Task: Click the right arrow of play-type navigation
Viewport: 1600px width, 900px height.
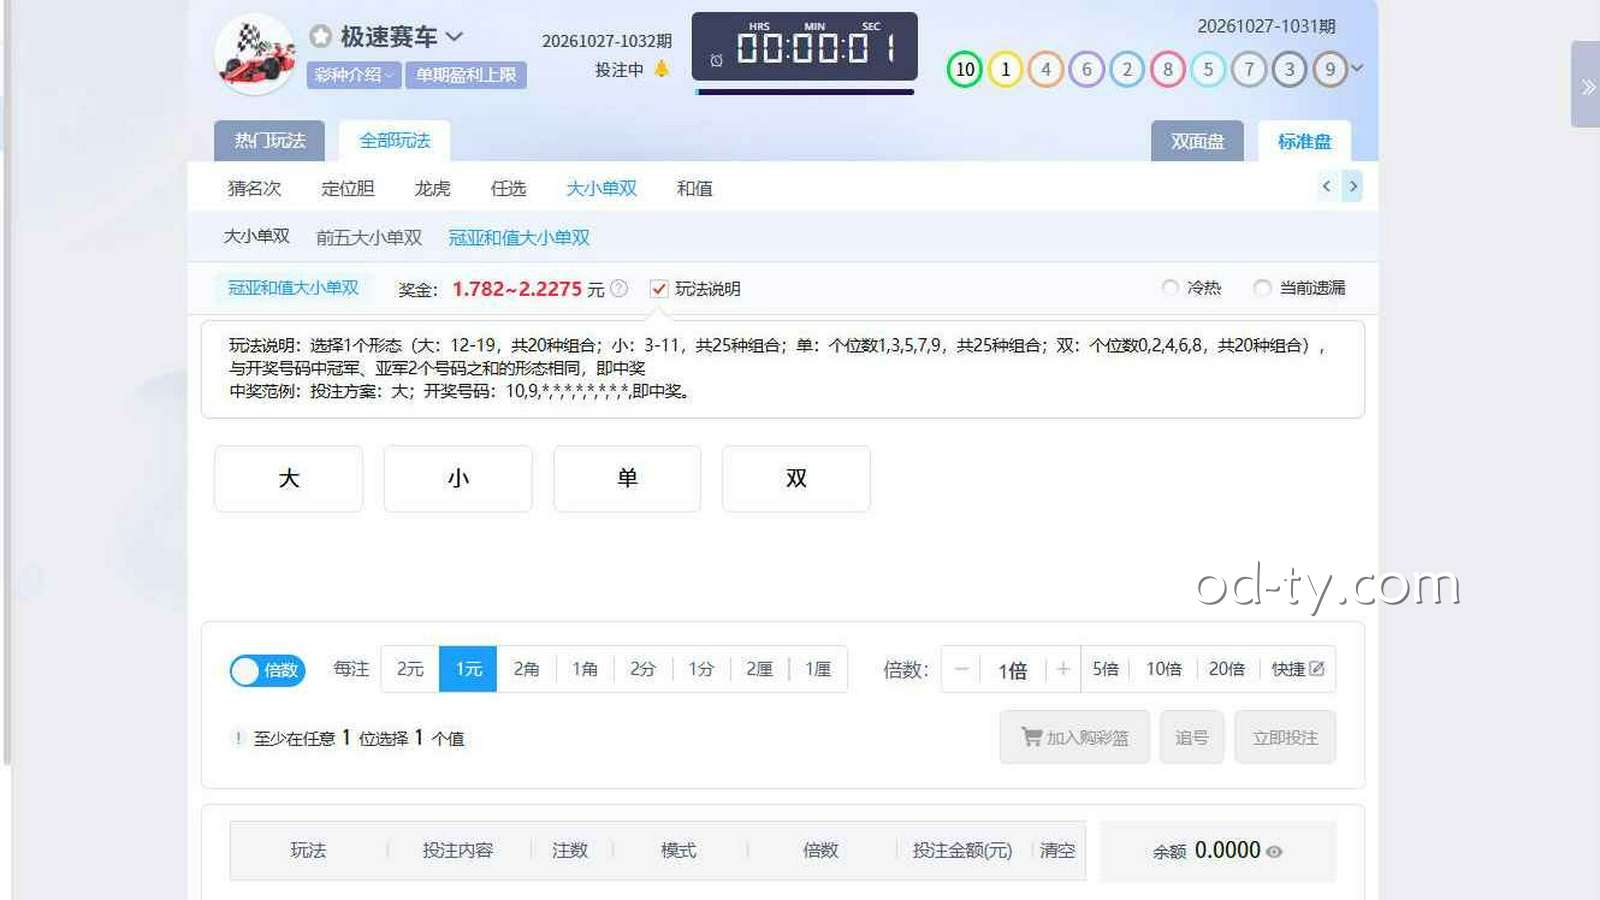Action: click(x=1353, y=186)
